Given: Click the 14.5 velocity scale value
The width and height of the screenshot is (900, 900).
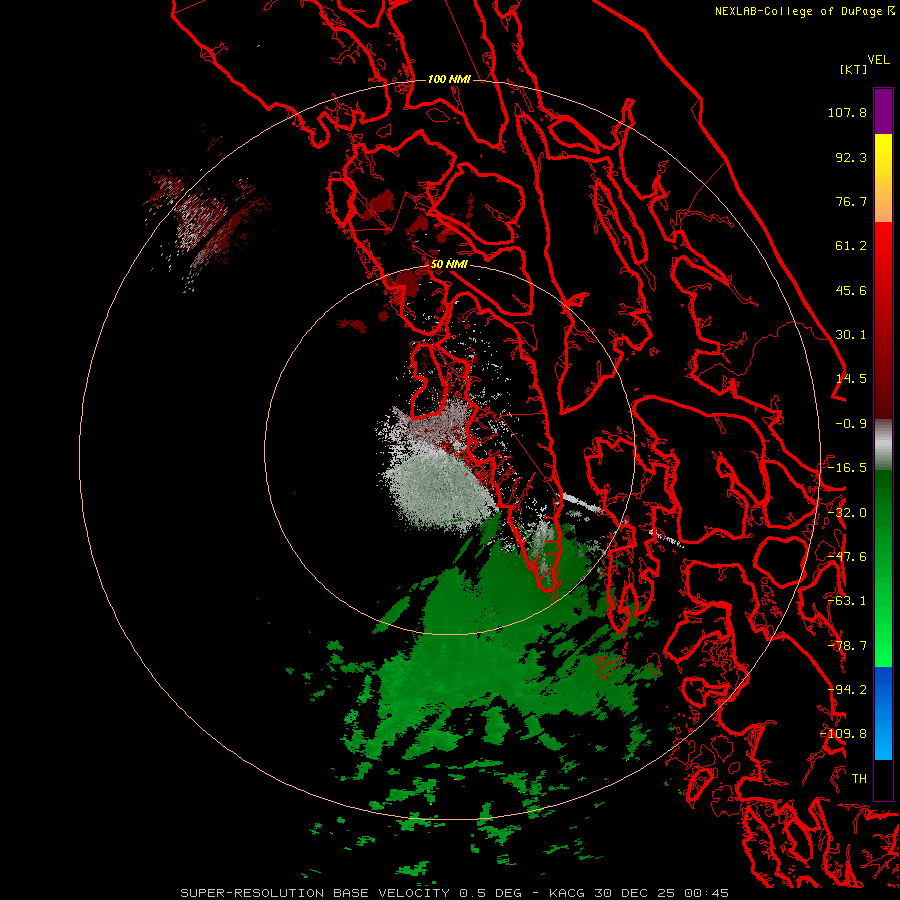Looking at the screenshot, I should [851, 379].
